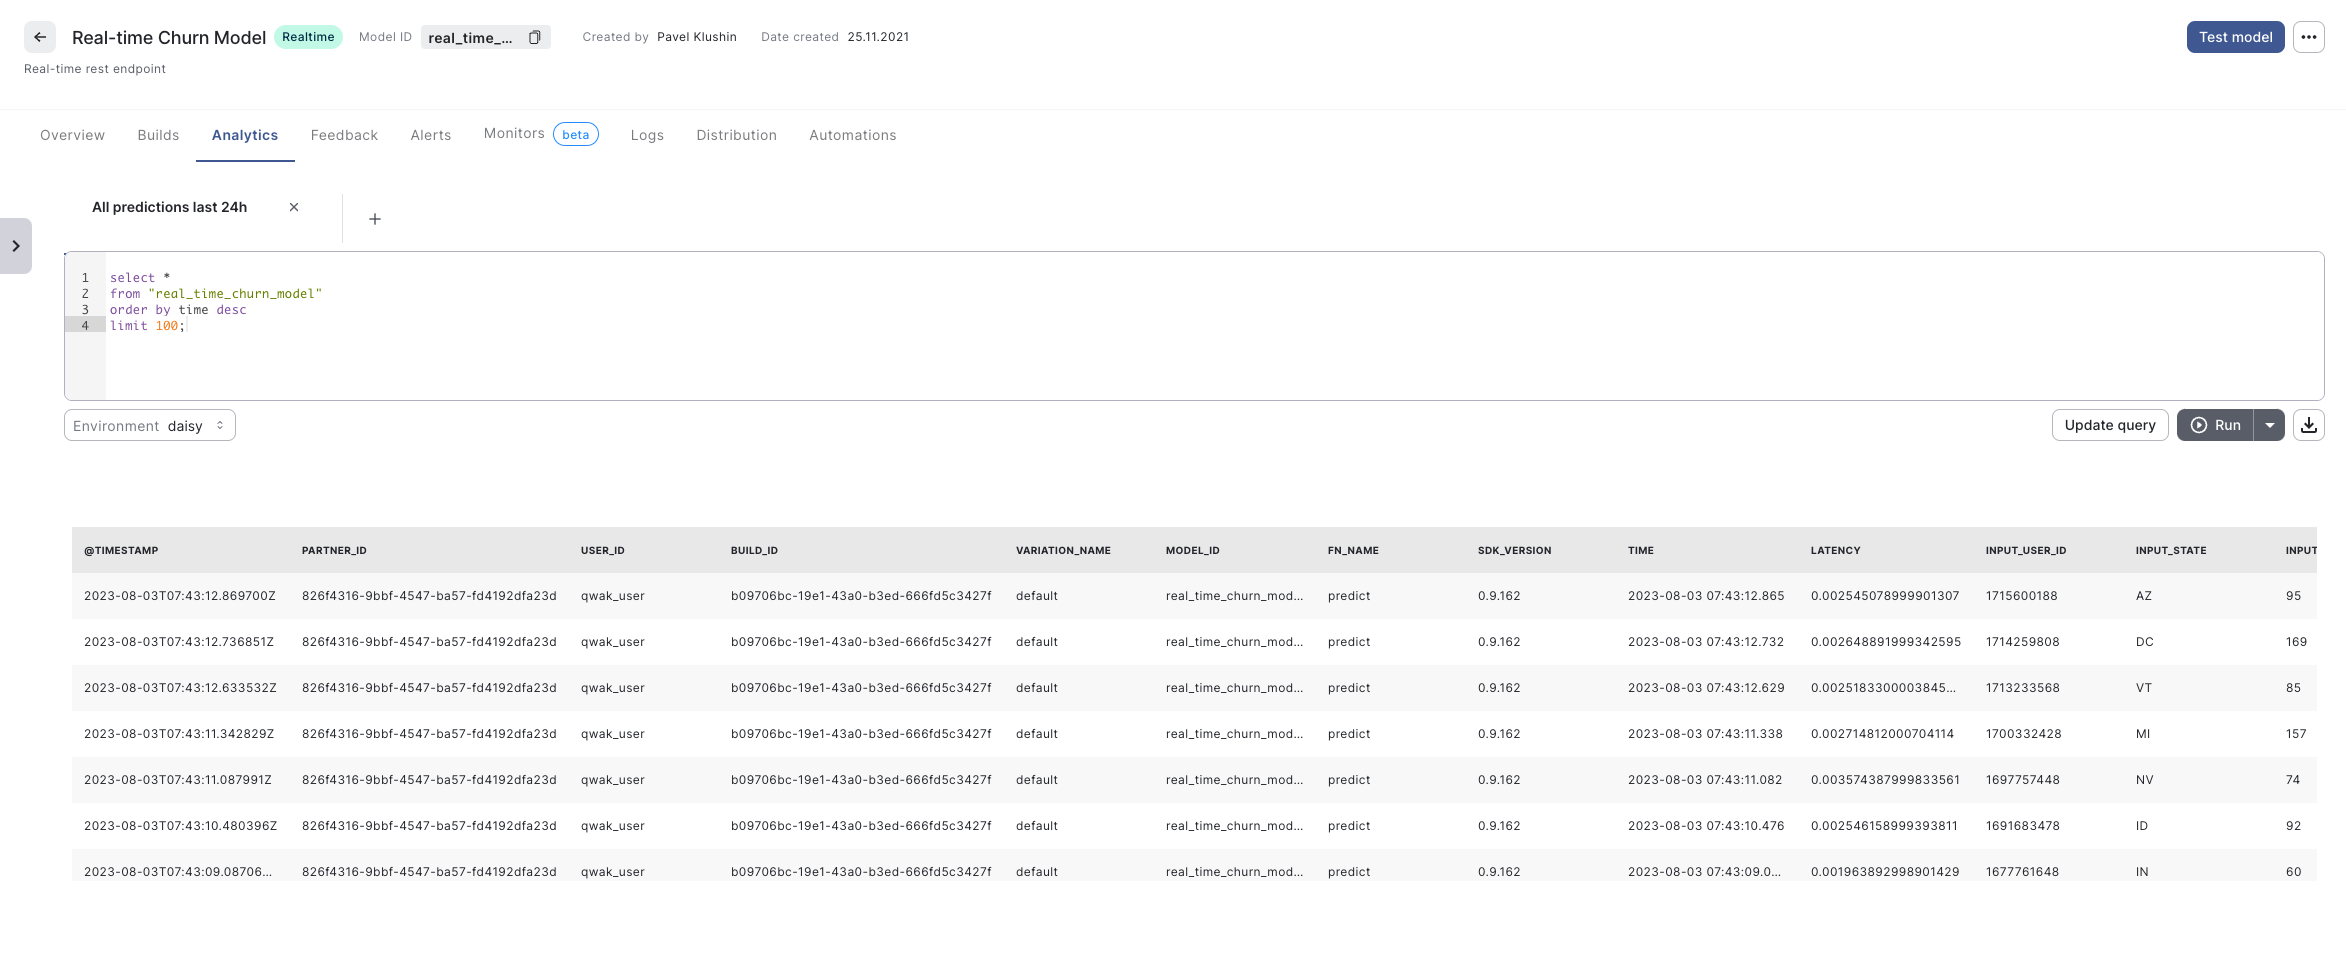Open the Logs tab

(x=646, y=135)
